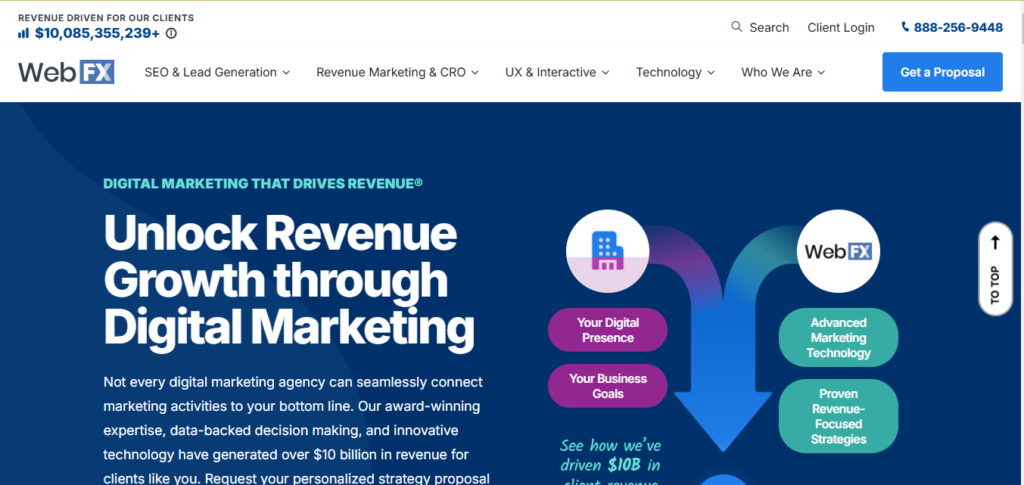Click the WebFX circle logo in diagram
The height and width of the screenshot is (485, 1024).
(838, 251)
